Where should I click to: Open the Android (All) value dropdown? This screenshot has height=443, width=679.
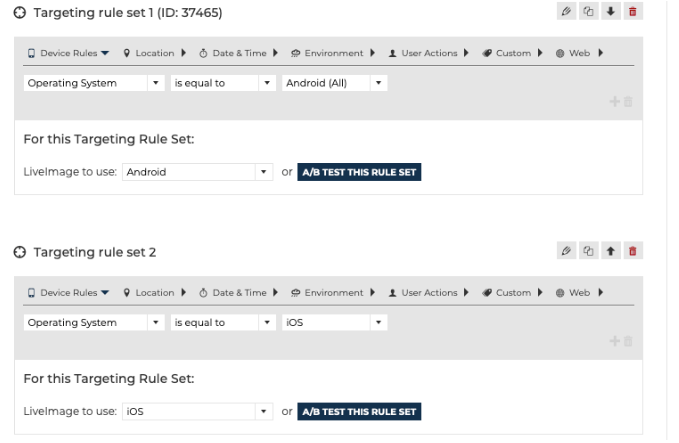pos(334,83)
